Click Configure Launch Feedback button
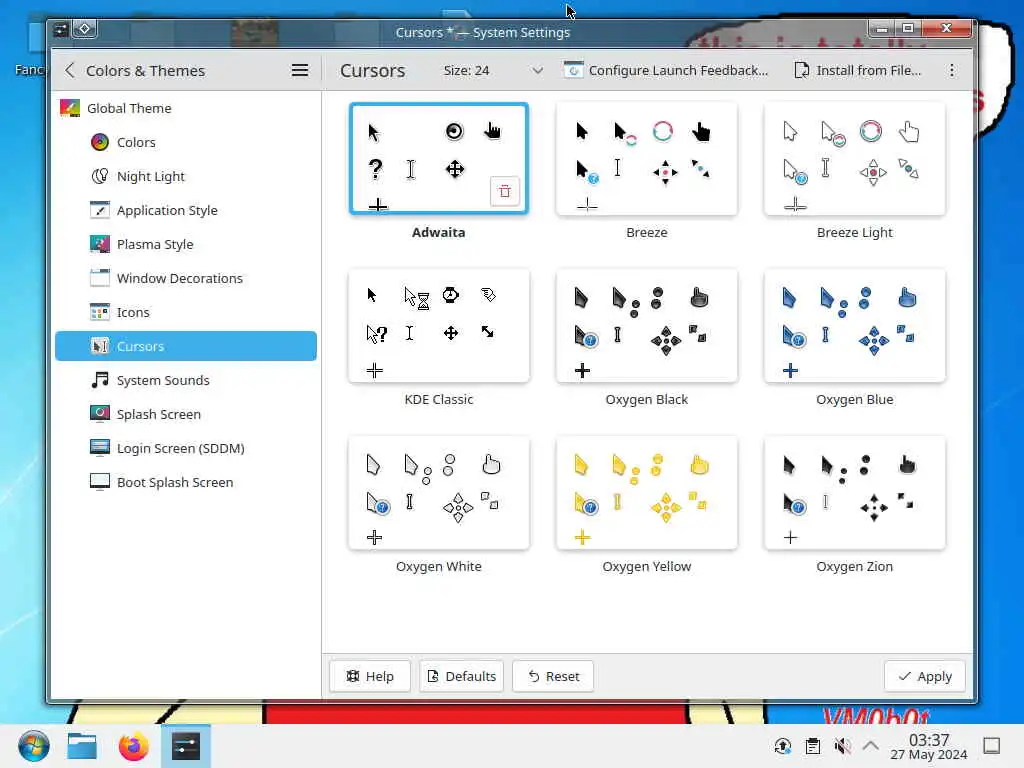Viewport: 1024px width, 768px height. point(666,71)
